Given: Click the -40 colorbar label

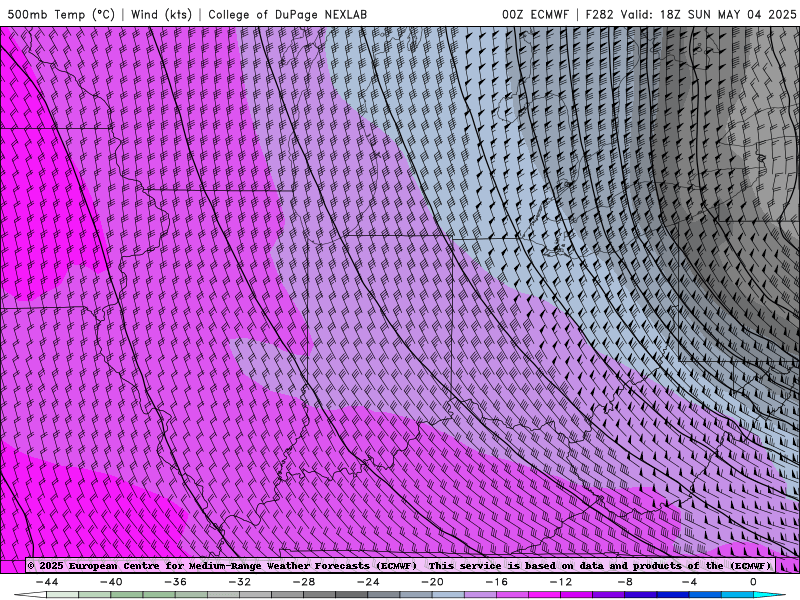Looking at the screenshot, I should point(111,582).
